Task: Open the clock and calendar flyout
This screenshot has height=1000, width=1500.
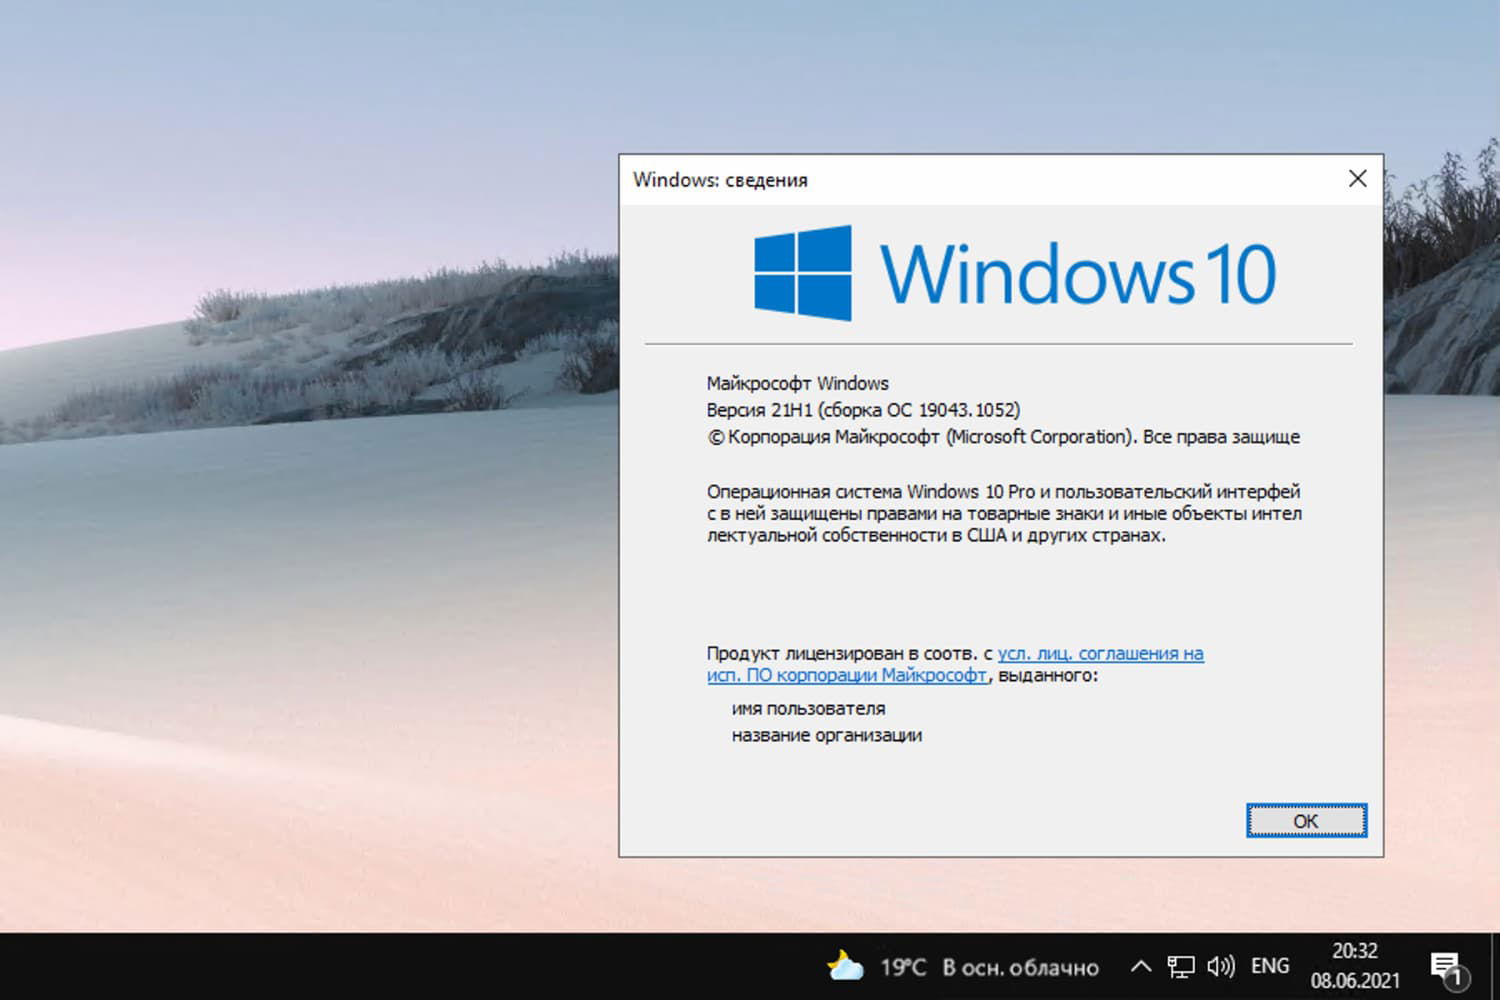Action: pyautogui.click(x=1355, y=966)
